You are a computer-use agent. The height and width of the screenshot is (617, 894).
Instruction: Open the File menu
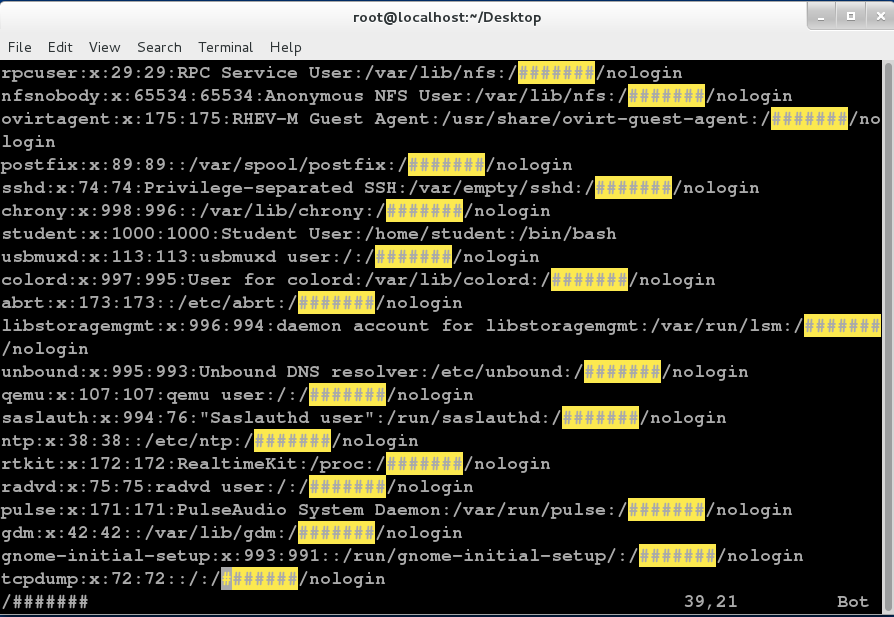[19, 47]
